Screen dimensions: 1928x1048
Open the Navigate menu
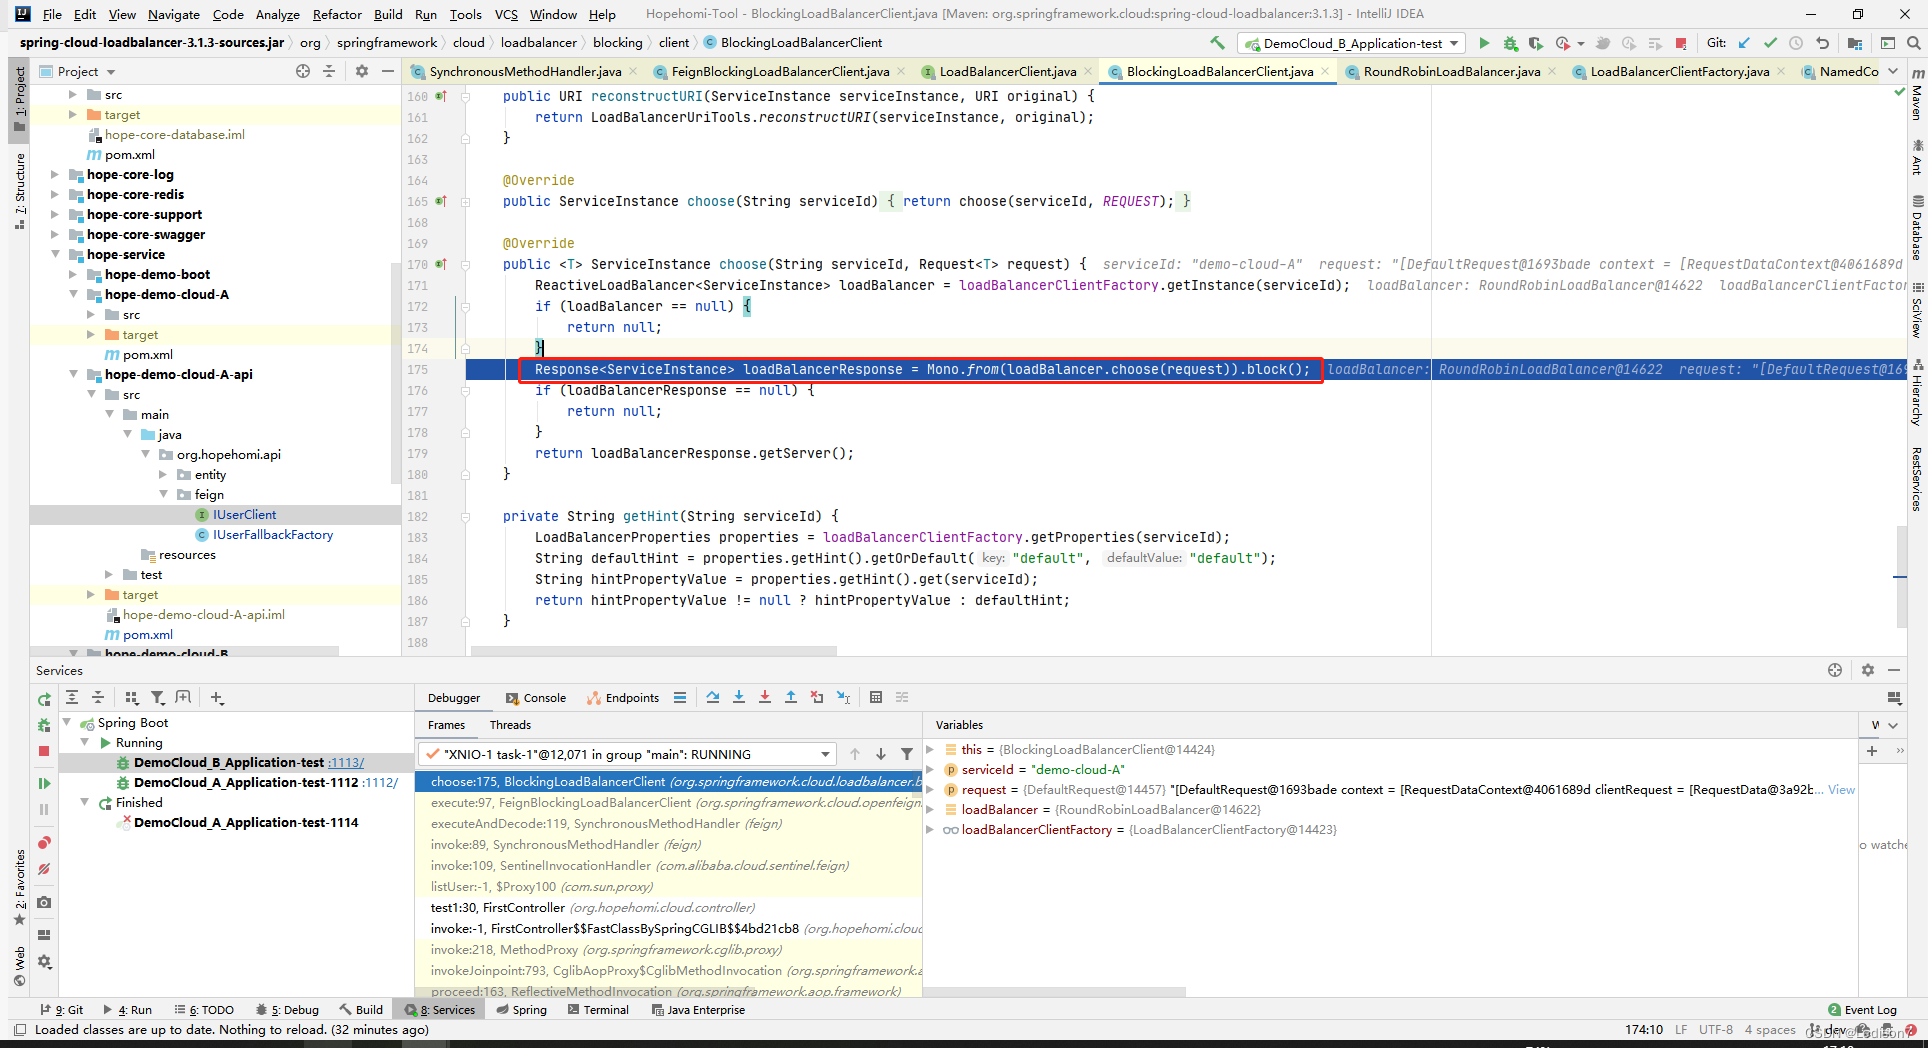[174, 14]
